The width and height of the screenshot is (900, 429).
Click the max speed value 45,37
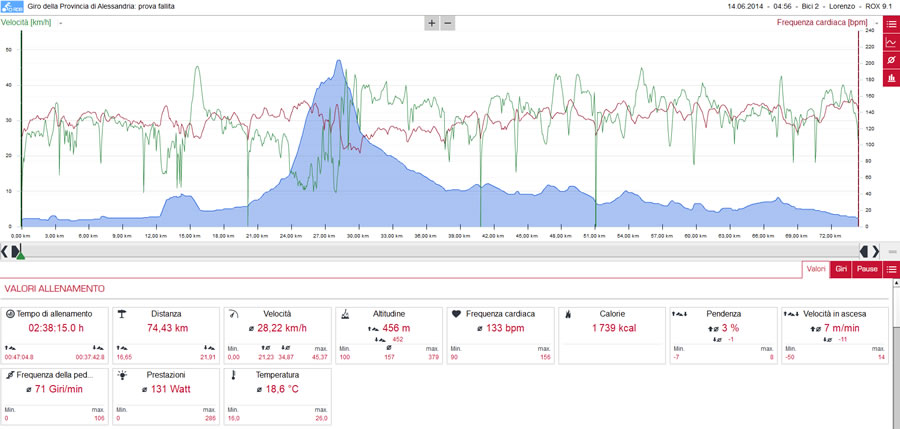tap(321, 358)
